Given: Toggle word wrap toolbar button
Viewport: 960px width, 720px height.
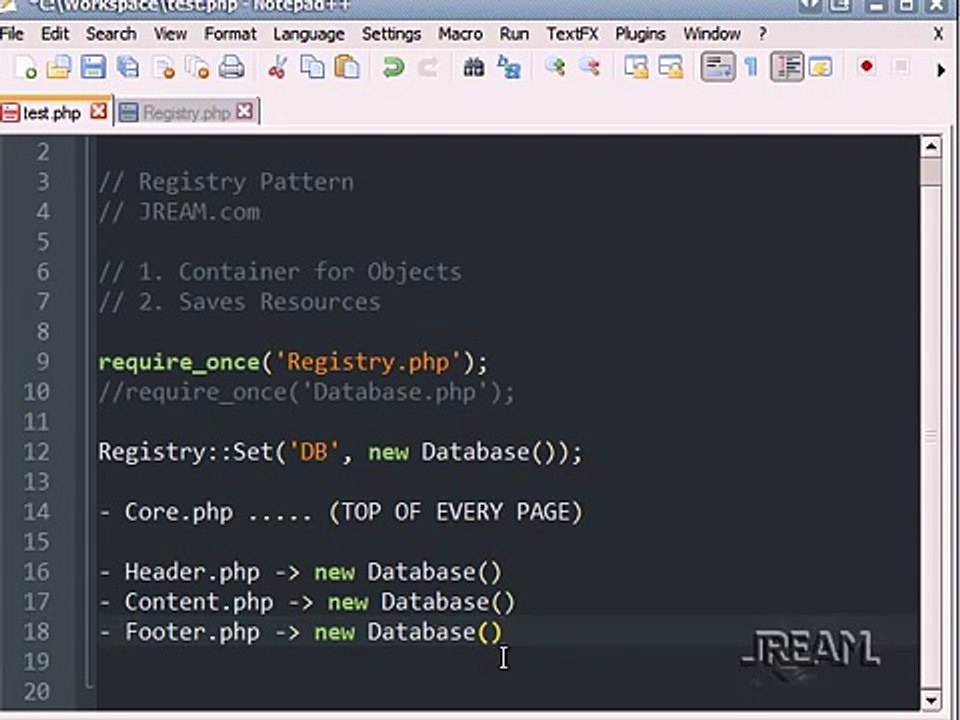Looking at the screenshot, I should (x=718, y=67).
